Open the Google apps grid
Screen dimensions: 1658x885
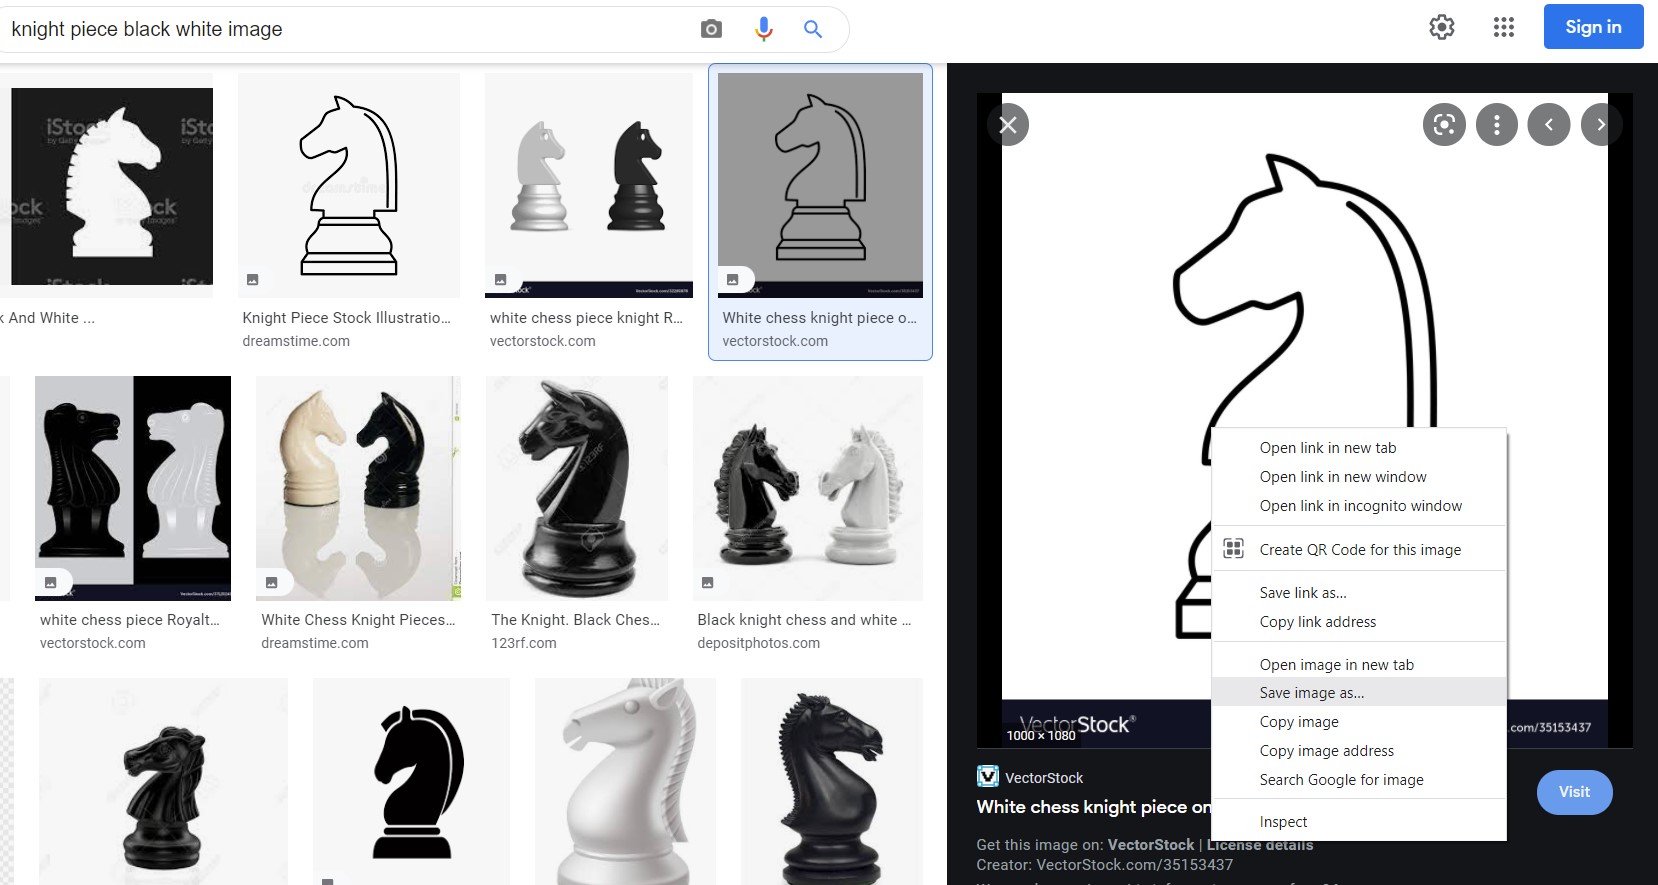[1504, 27]
